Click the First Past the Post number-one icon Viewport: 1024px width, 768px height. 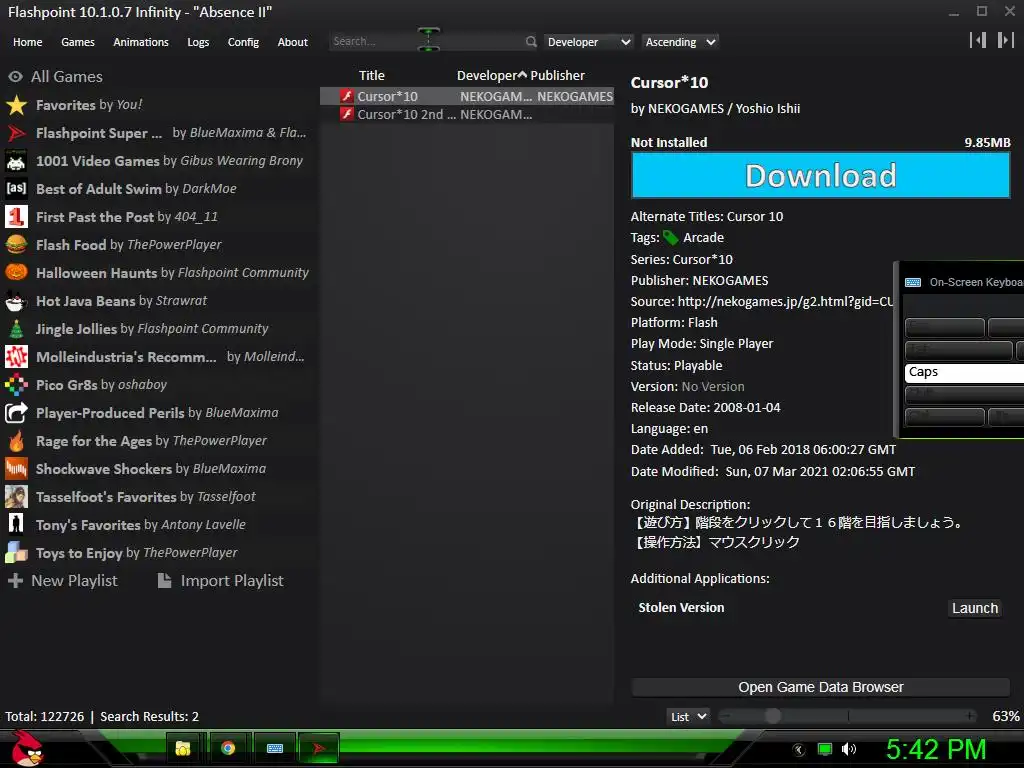(x=16, y=217)
